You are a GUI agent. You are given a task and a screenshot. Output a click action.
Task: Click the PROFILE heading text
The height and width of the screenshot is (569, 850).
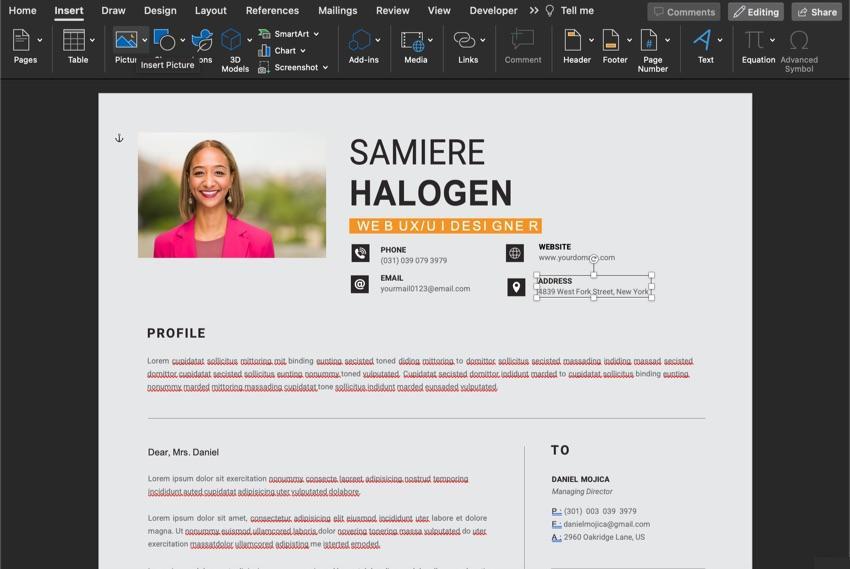click(176, 333)
